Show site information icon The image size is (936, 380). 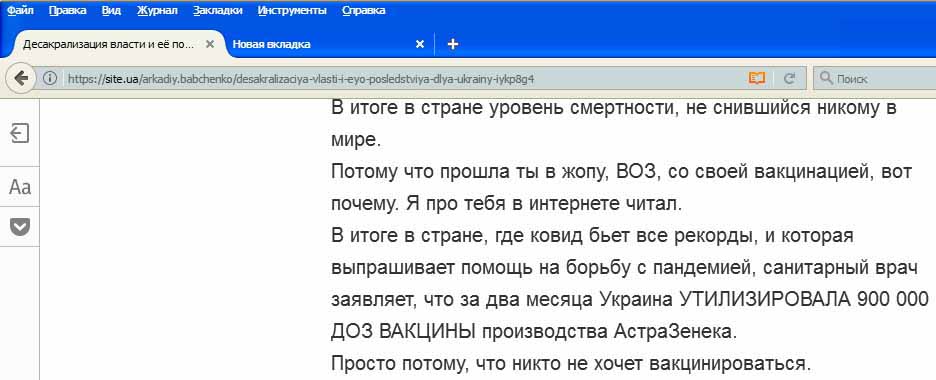pyautogui.click(x=50, y=78)
